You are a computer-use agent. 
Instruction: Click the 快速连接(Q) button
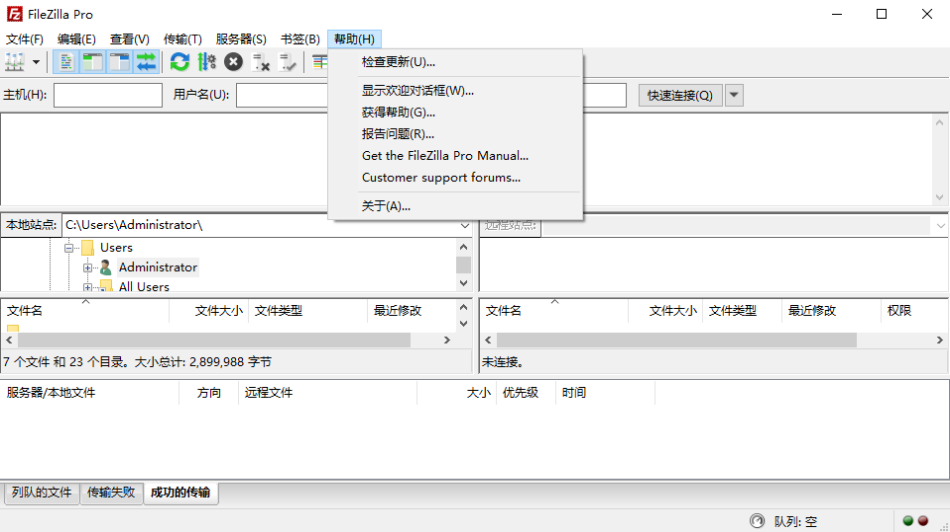(680, 95)
